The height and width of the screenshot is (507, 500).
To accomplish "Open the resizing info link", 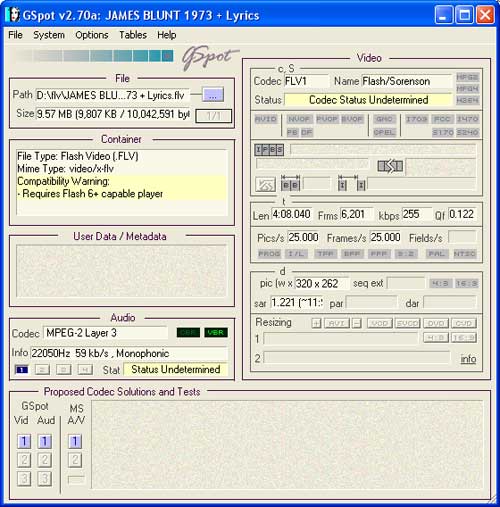I will click(x=468, y=359).
